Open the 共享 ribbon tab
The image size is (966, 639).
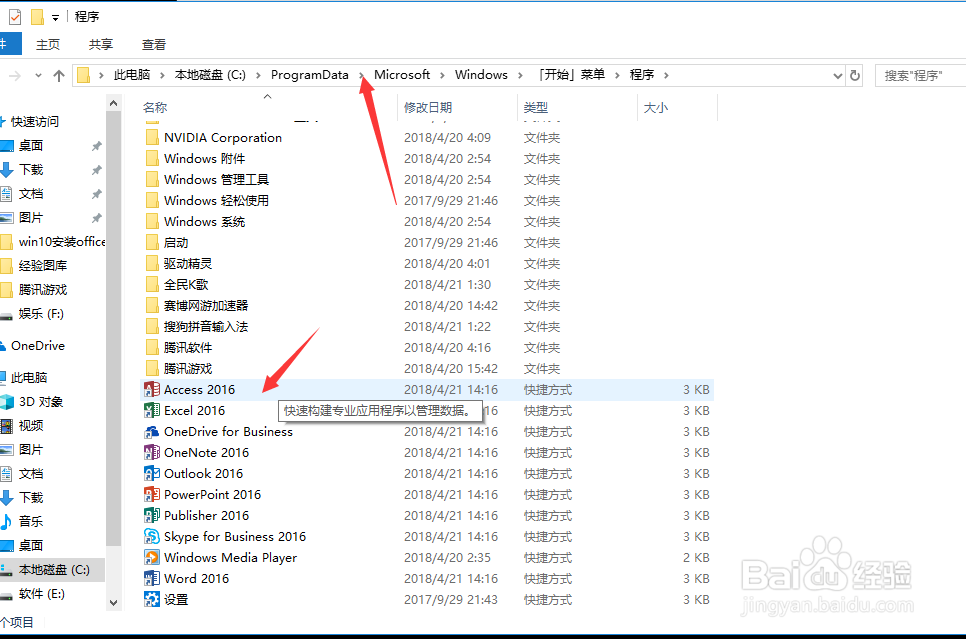tap(101, 44)
